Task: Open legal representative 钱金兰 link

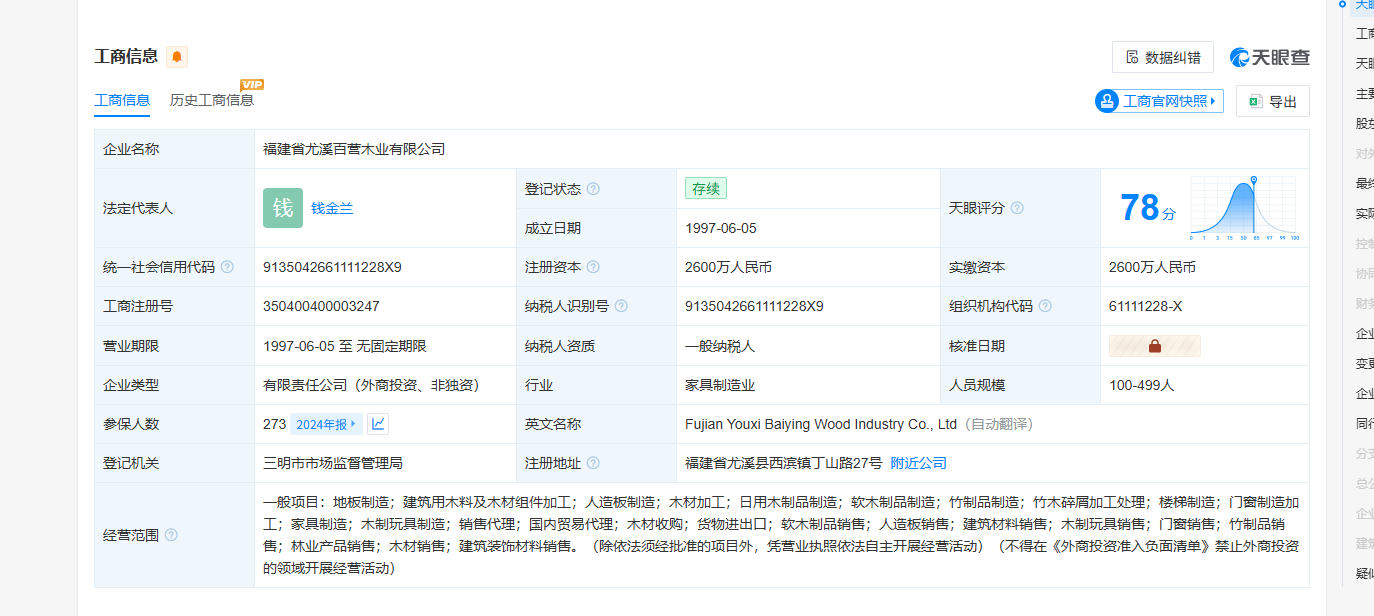Action: 332,209
